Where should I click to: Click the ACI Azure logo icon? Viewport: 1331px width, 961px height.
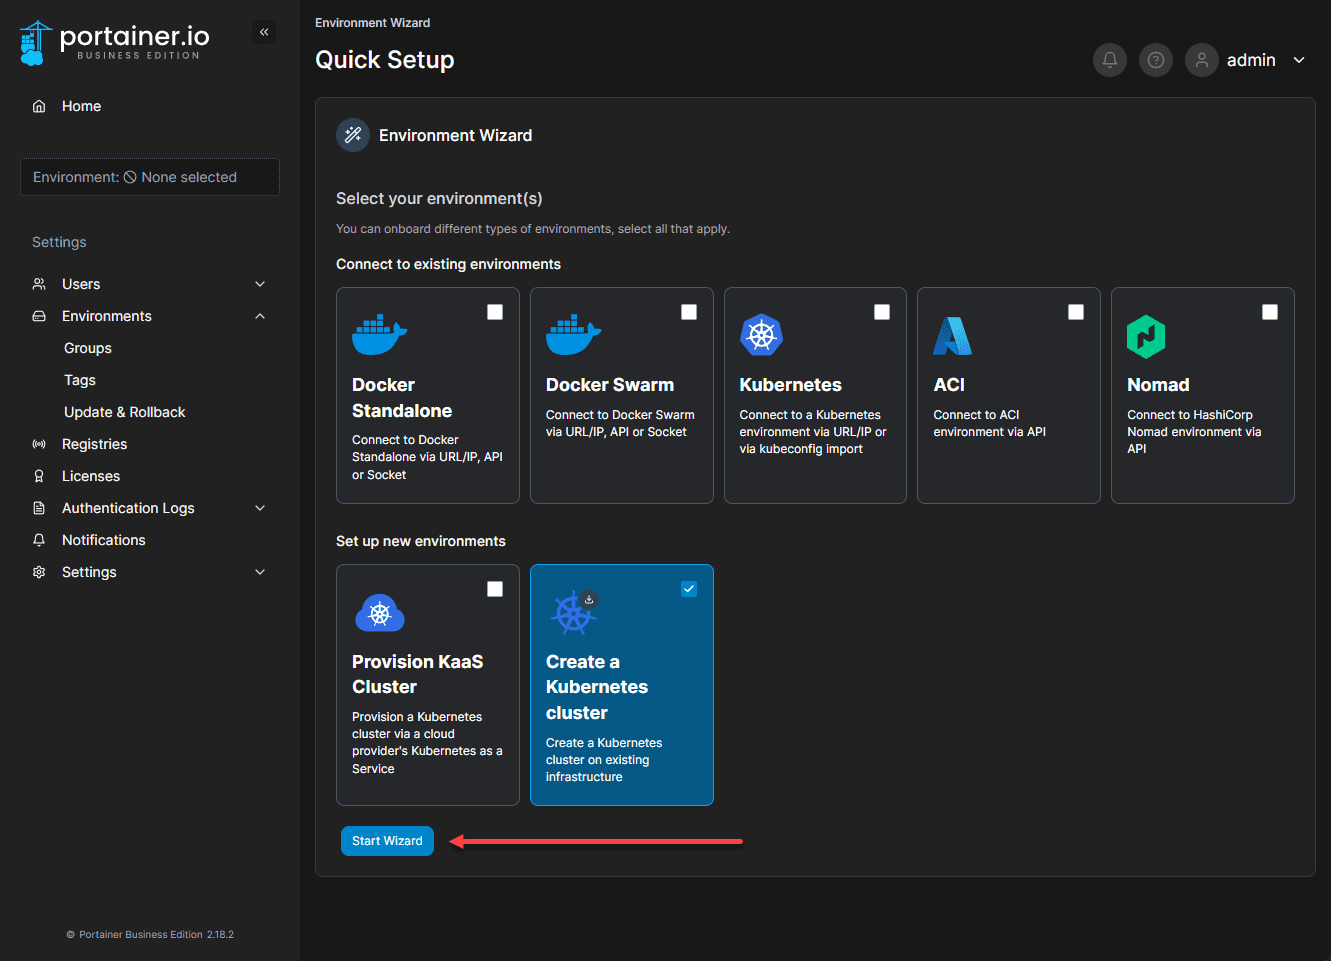click(952, 336)
